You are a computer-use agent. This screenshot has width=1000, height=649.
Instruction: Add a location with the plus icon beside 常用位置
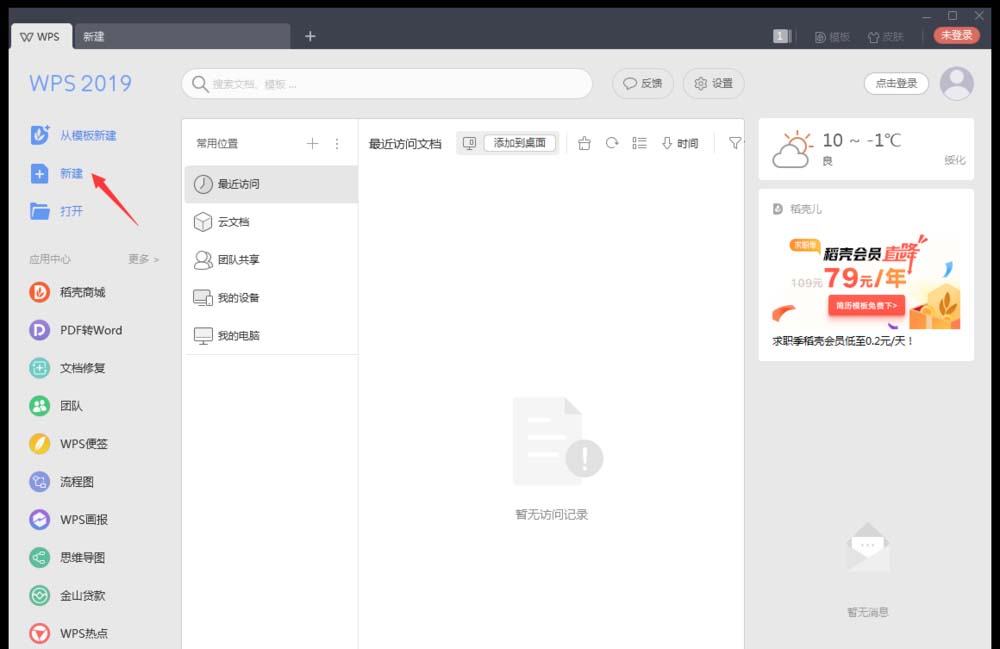click(x=312, y=143)
